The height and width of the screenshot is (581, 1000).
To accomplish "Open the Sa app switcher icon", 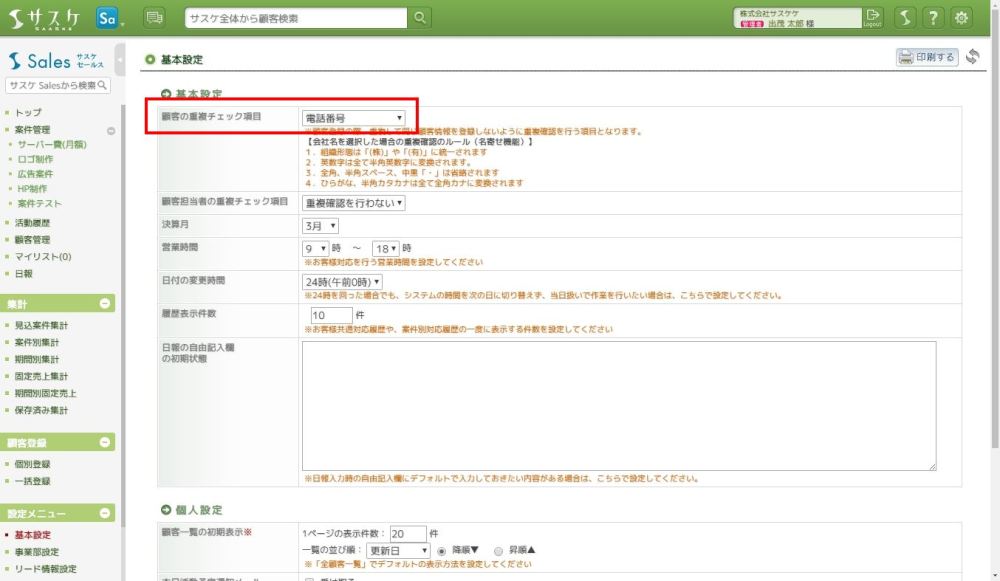I will tap(109, 17).
